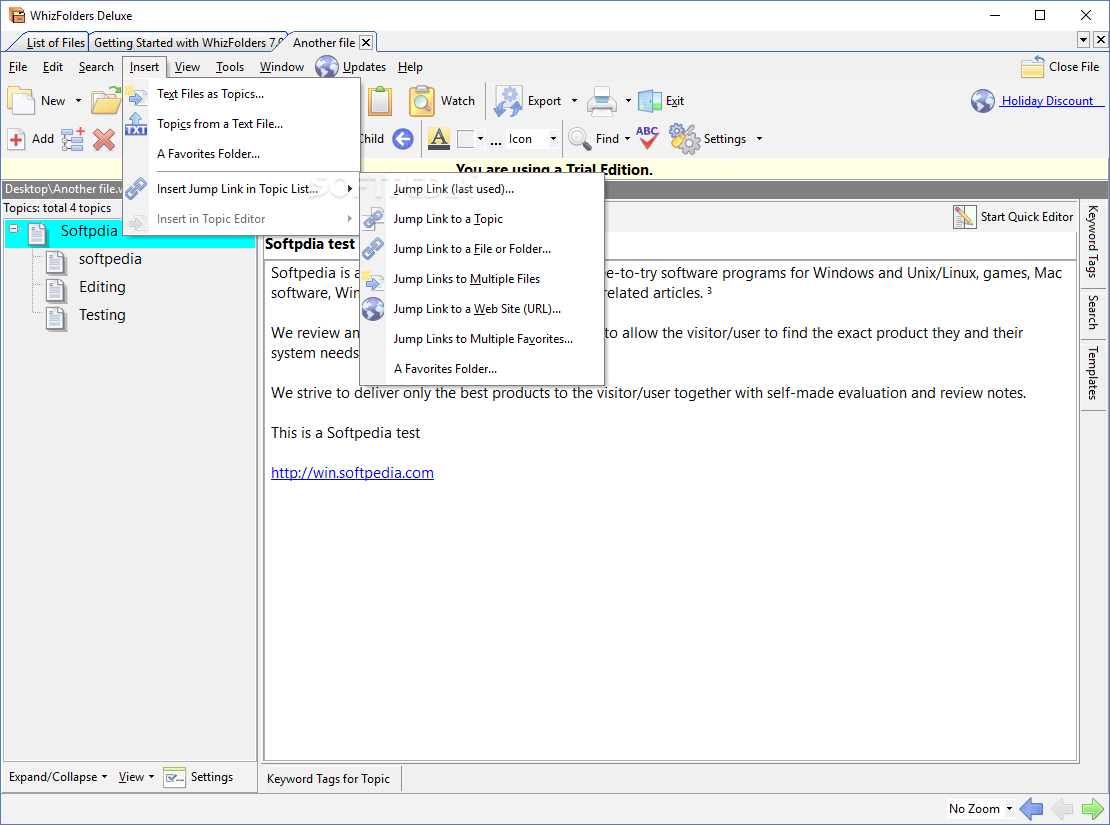The image size is (1110, 825).
Task: Open the Templates side tab
Action: pyautogui.click(x=1094, y=373)
